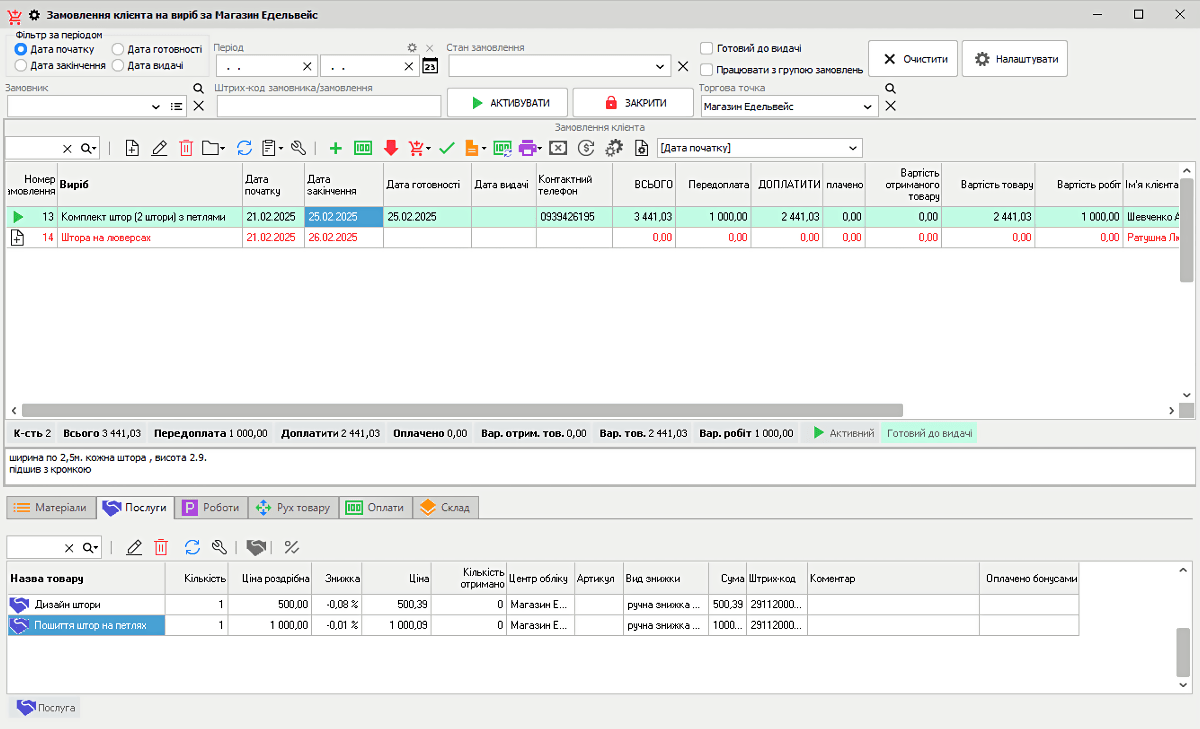Click the purple printer icon

528,148
